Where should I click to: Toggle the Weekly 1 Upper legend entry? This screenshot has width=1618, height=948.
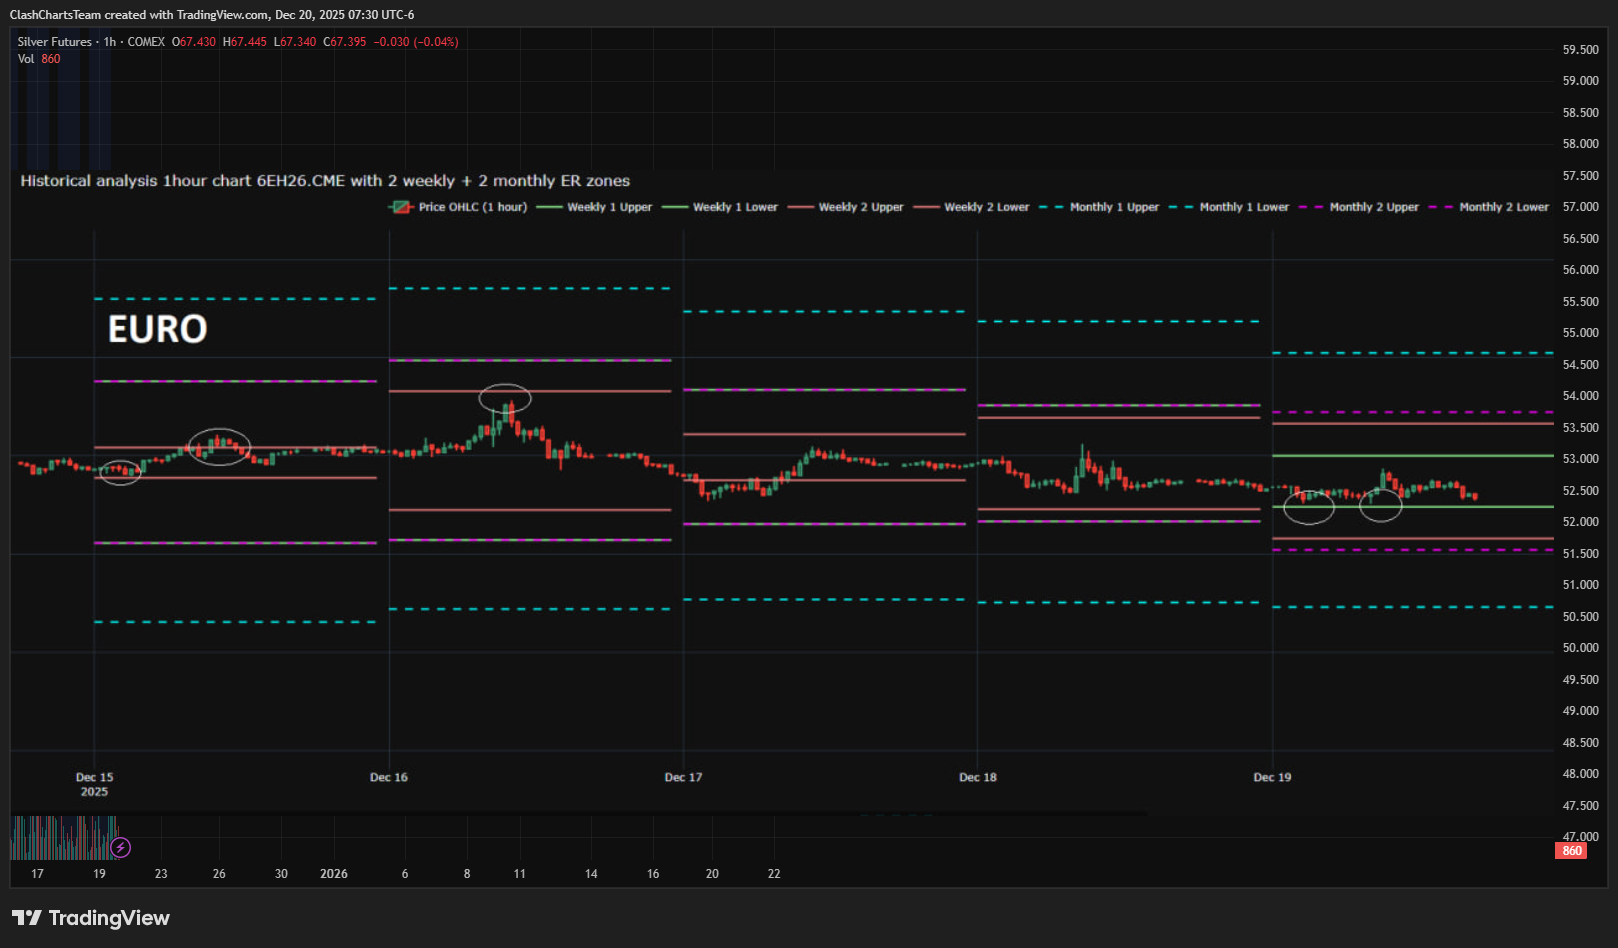(594, 207)
